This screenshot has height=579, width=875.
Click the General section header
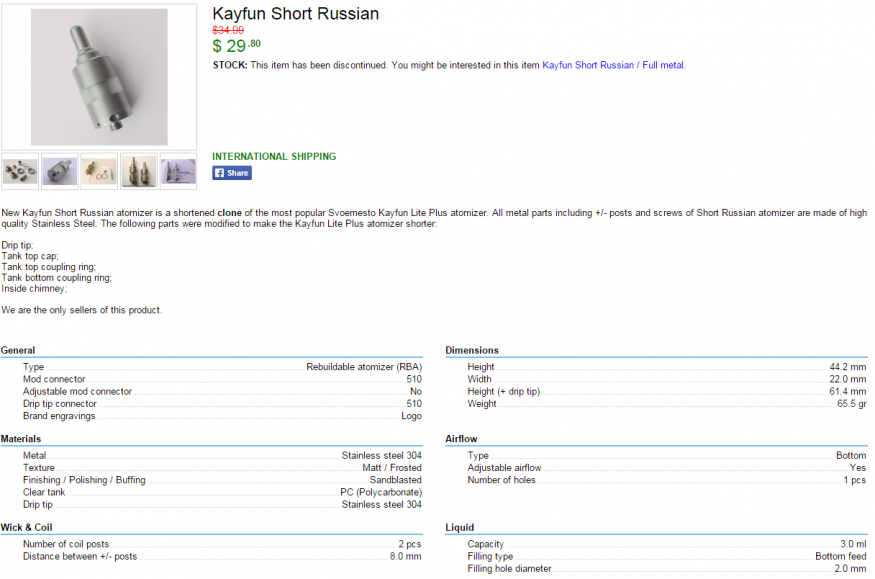click(18, 350)
